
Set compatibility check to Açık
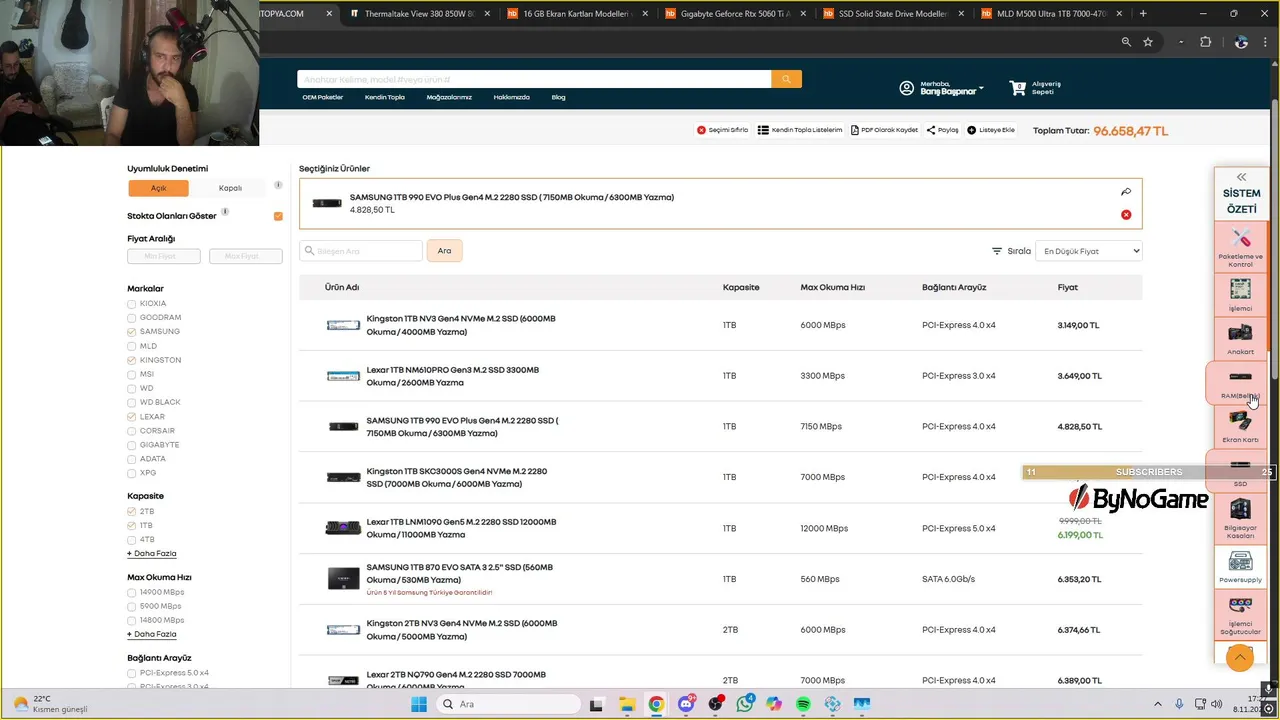tap(159, 188)
